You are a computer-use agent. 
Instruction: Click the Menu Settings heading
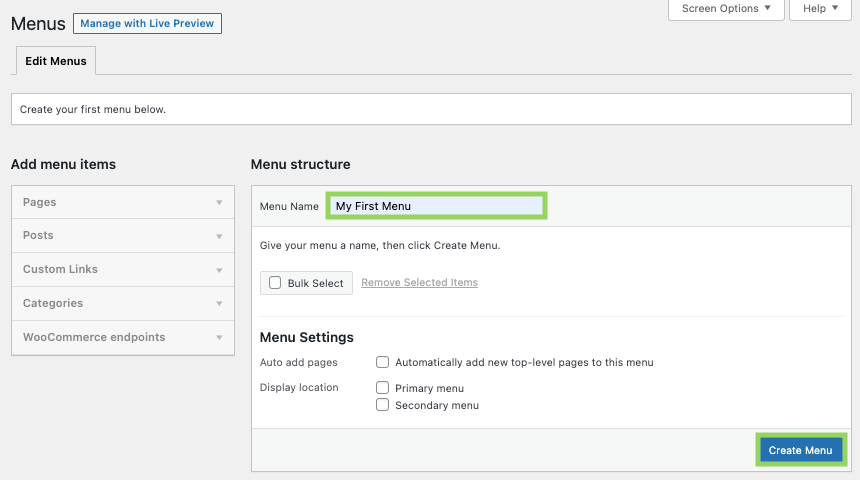point(306,337)
